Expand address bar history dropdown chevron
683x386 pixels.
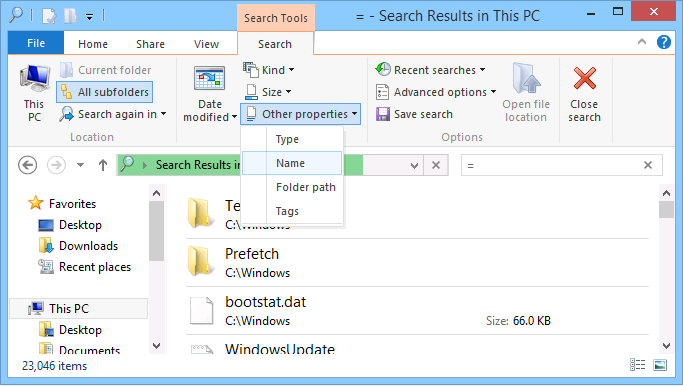[x=414, y=166]
